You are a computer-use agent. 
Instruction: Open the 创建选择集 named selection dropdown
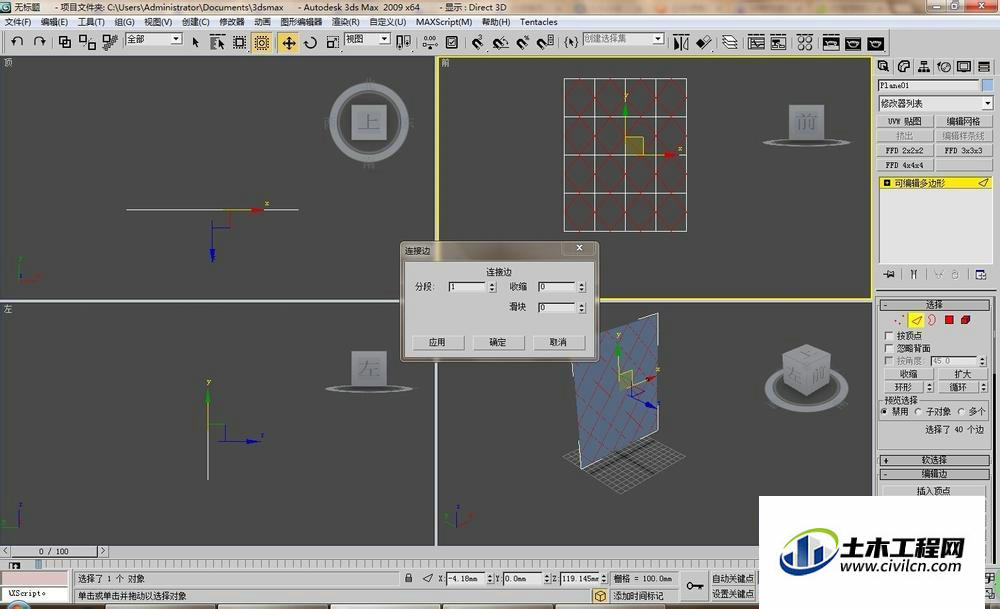624,39
